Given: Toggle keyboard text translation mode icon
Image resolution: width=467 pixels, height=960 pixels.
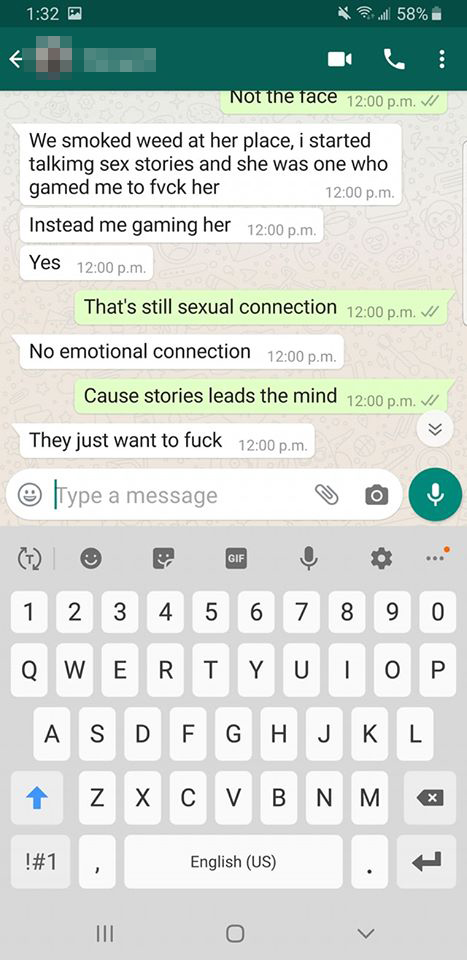Looking at the screenshot, I should pos(29,558).
